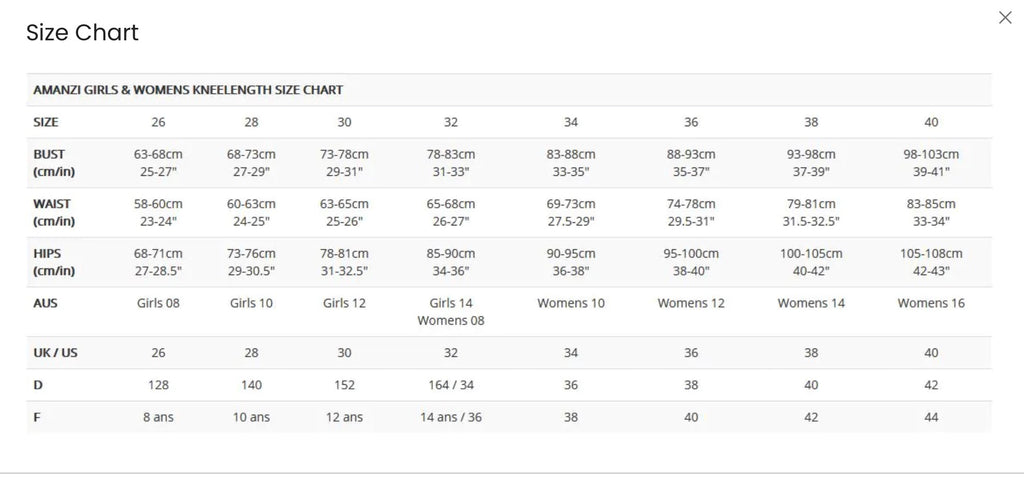Click the Girls 08 cell

tap(158, 303)
